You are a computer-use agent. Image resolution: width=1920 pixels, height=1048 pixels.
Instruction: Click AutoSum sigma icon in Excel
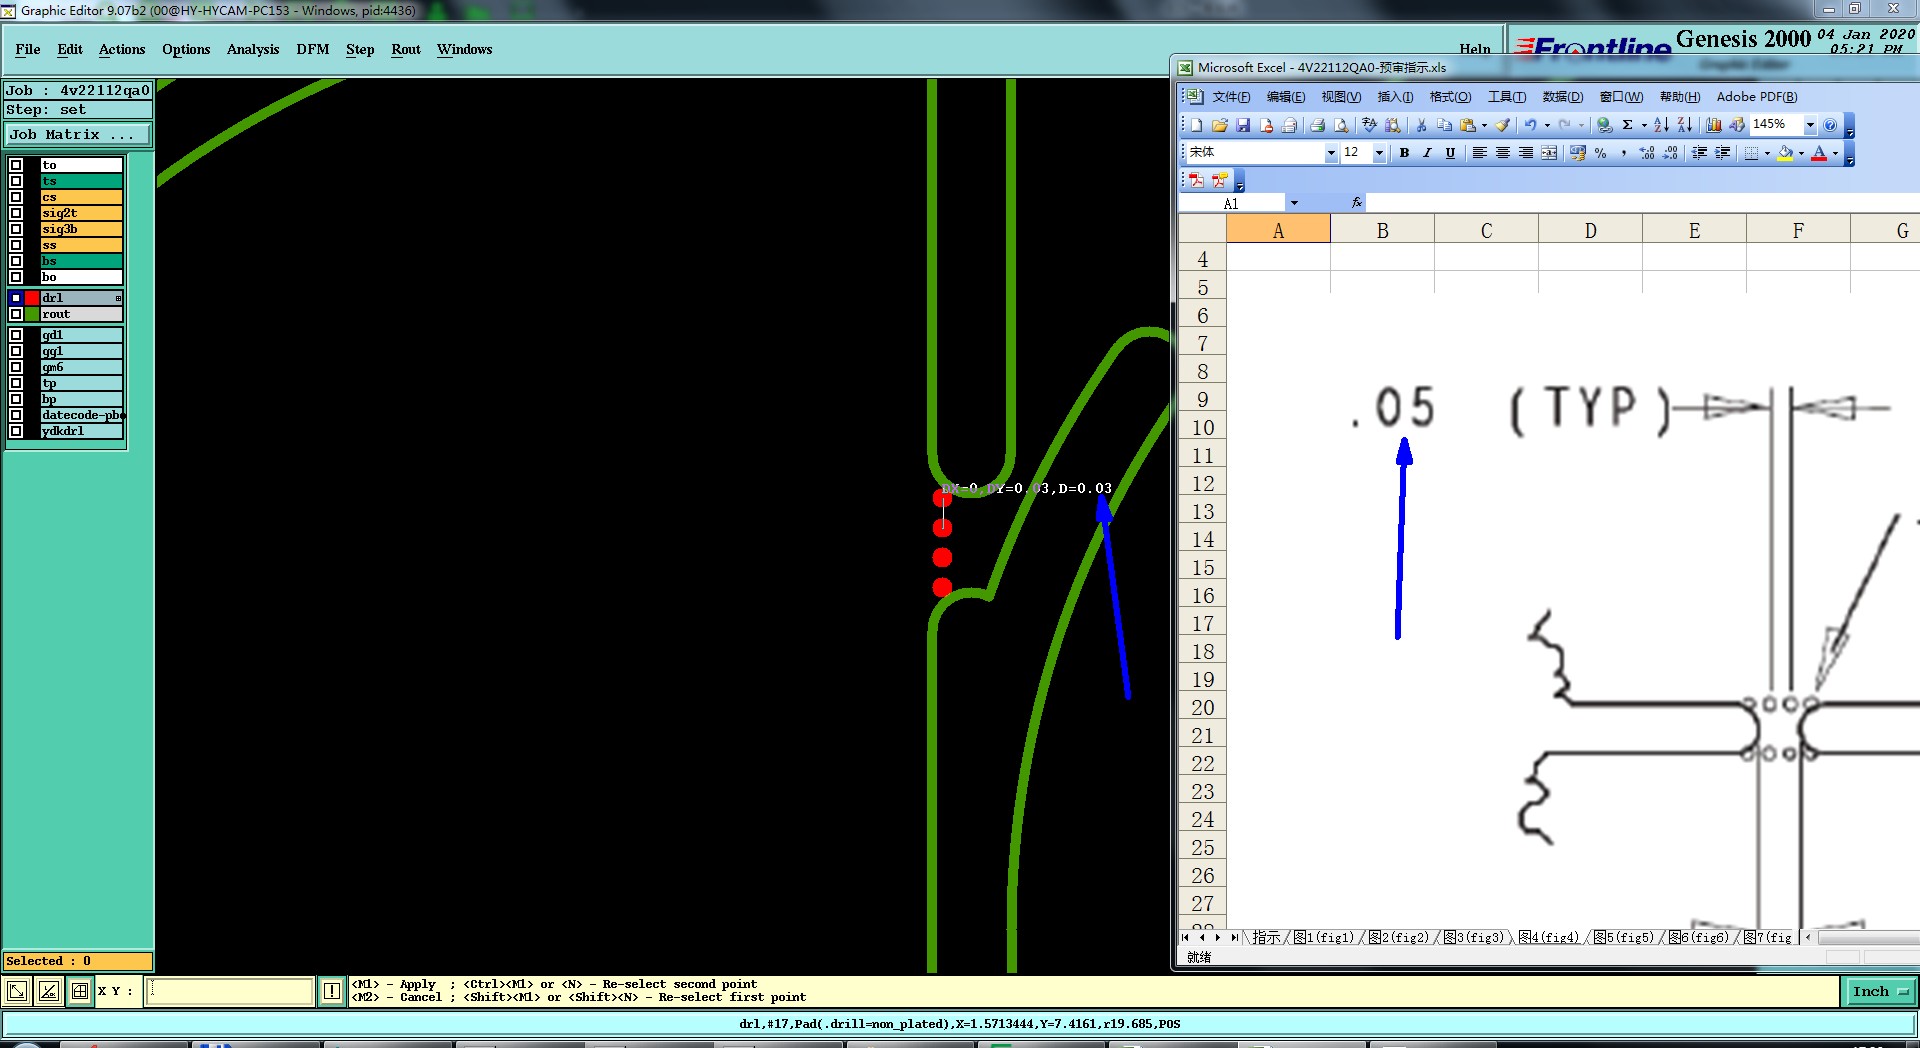1628,125
